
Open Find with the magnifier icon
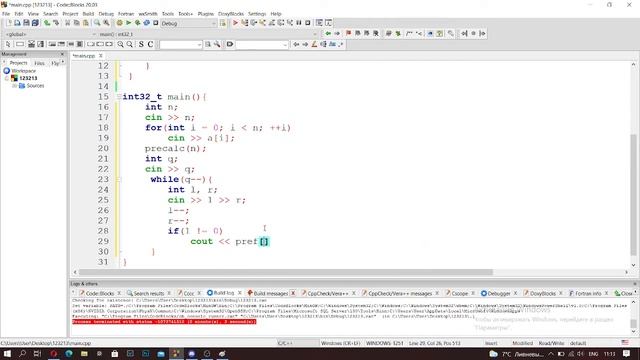[x=97, y=23]
